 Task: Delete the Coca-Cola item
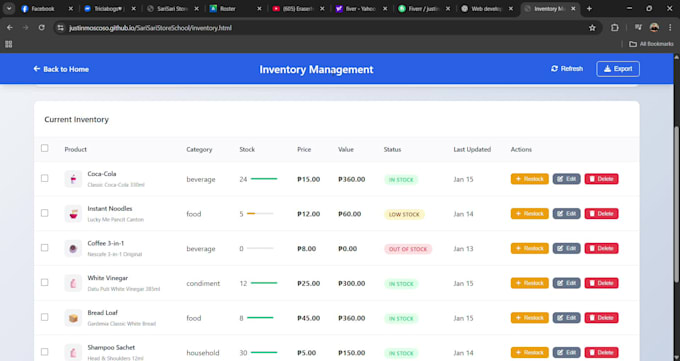pyautogui.click(x=602, y=179)
